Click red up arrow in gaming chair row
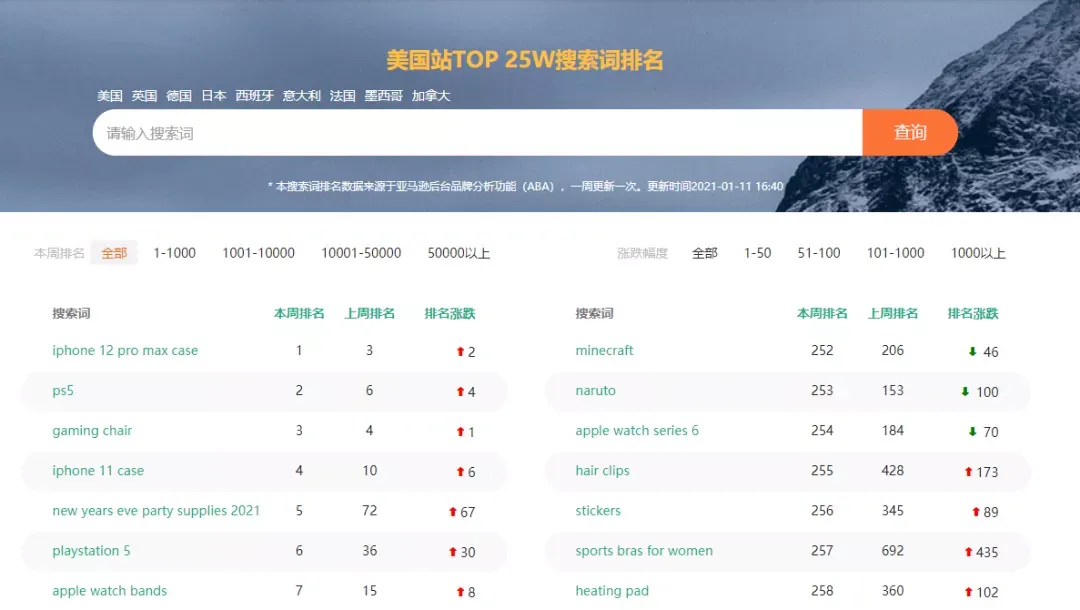The image size is (1080, 610). (x=460, y=432)
